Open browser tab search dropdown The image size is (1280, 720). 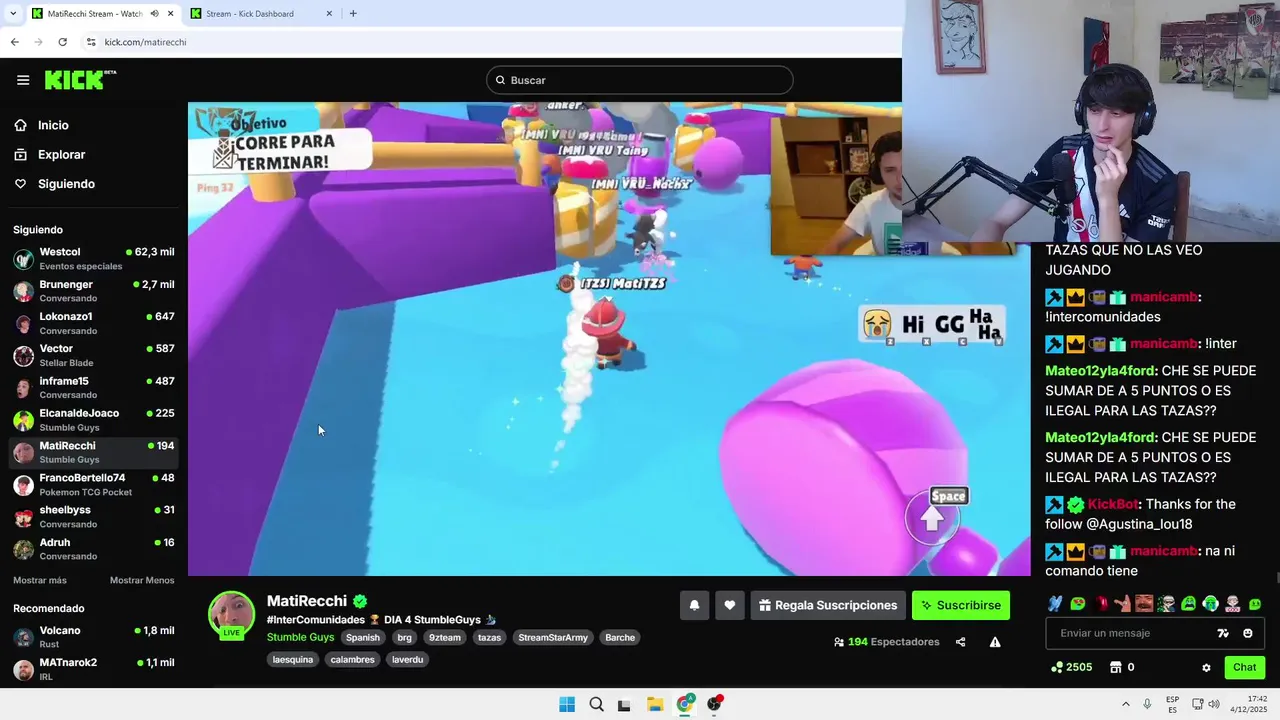click(13, 14)
